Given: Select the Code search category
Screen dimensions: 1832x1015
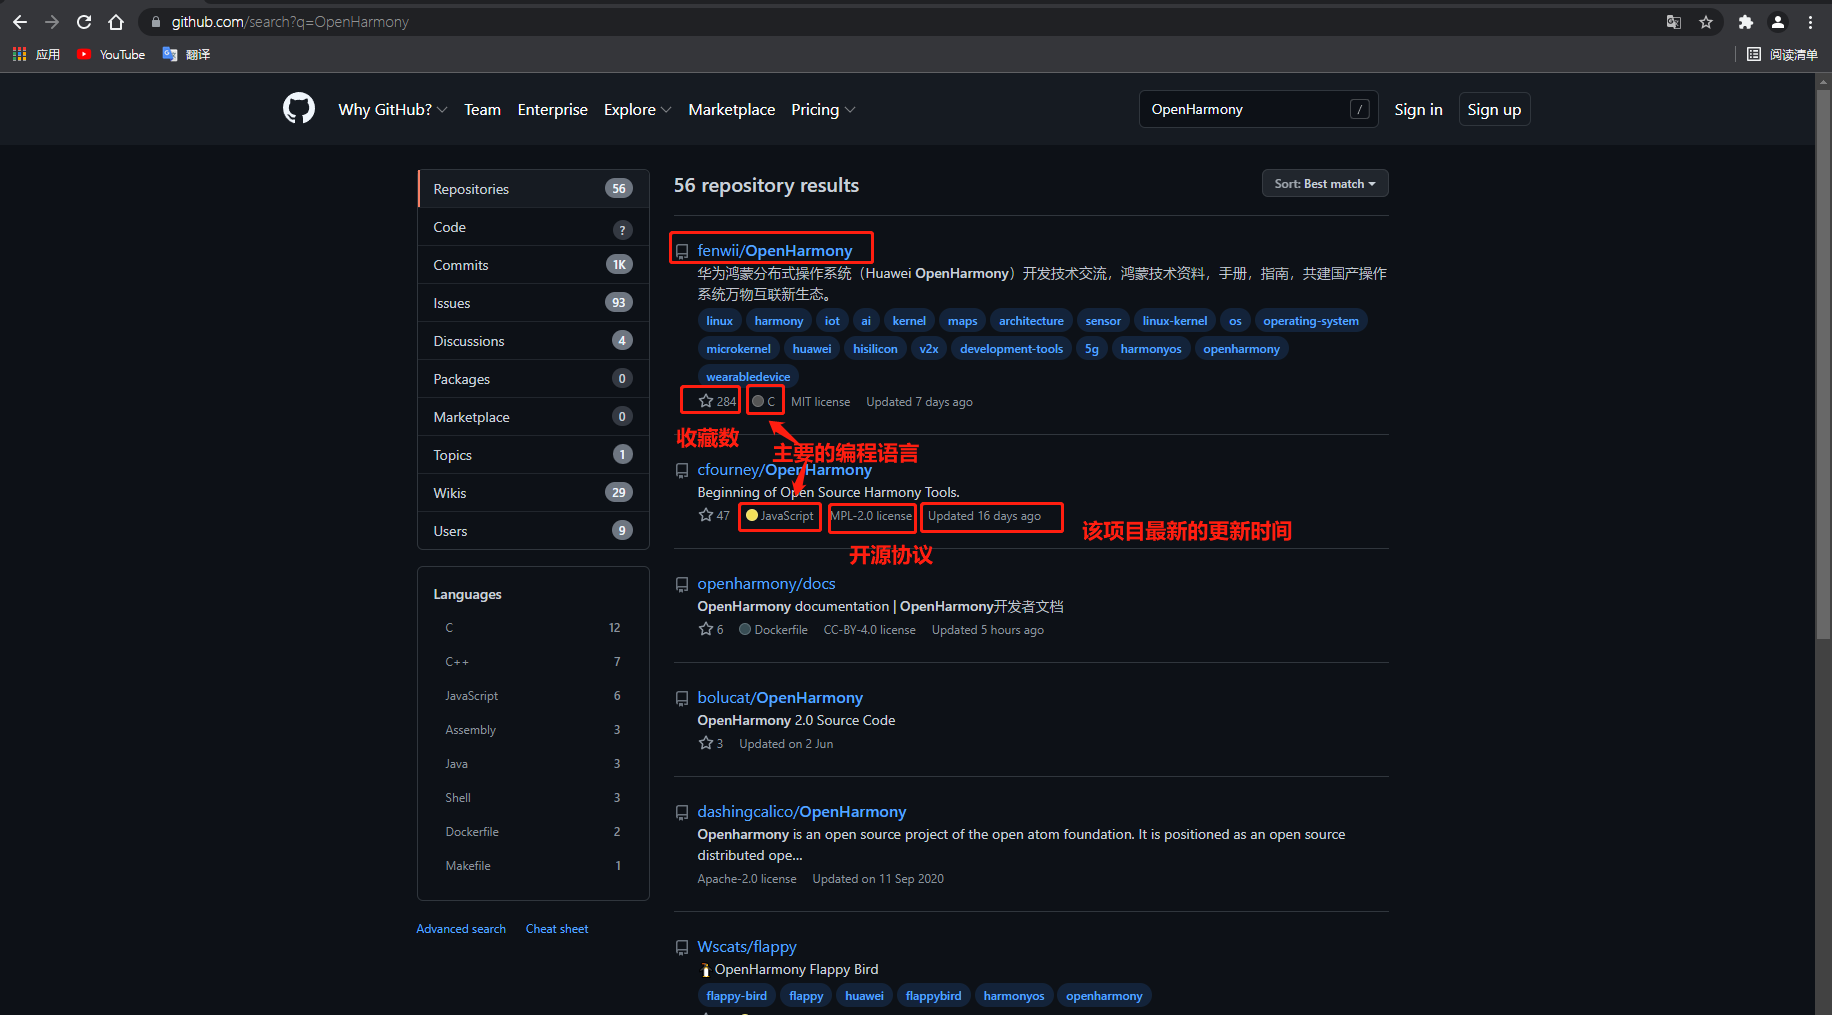Looking at the screenshot, I should click(533, 227).
